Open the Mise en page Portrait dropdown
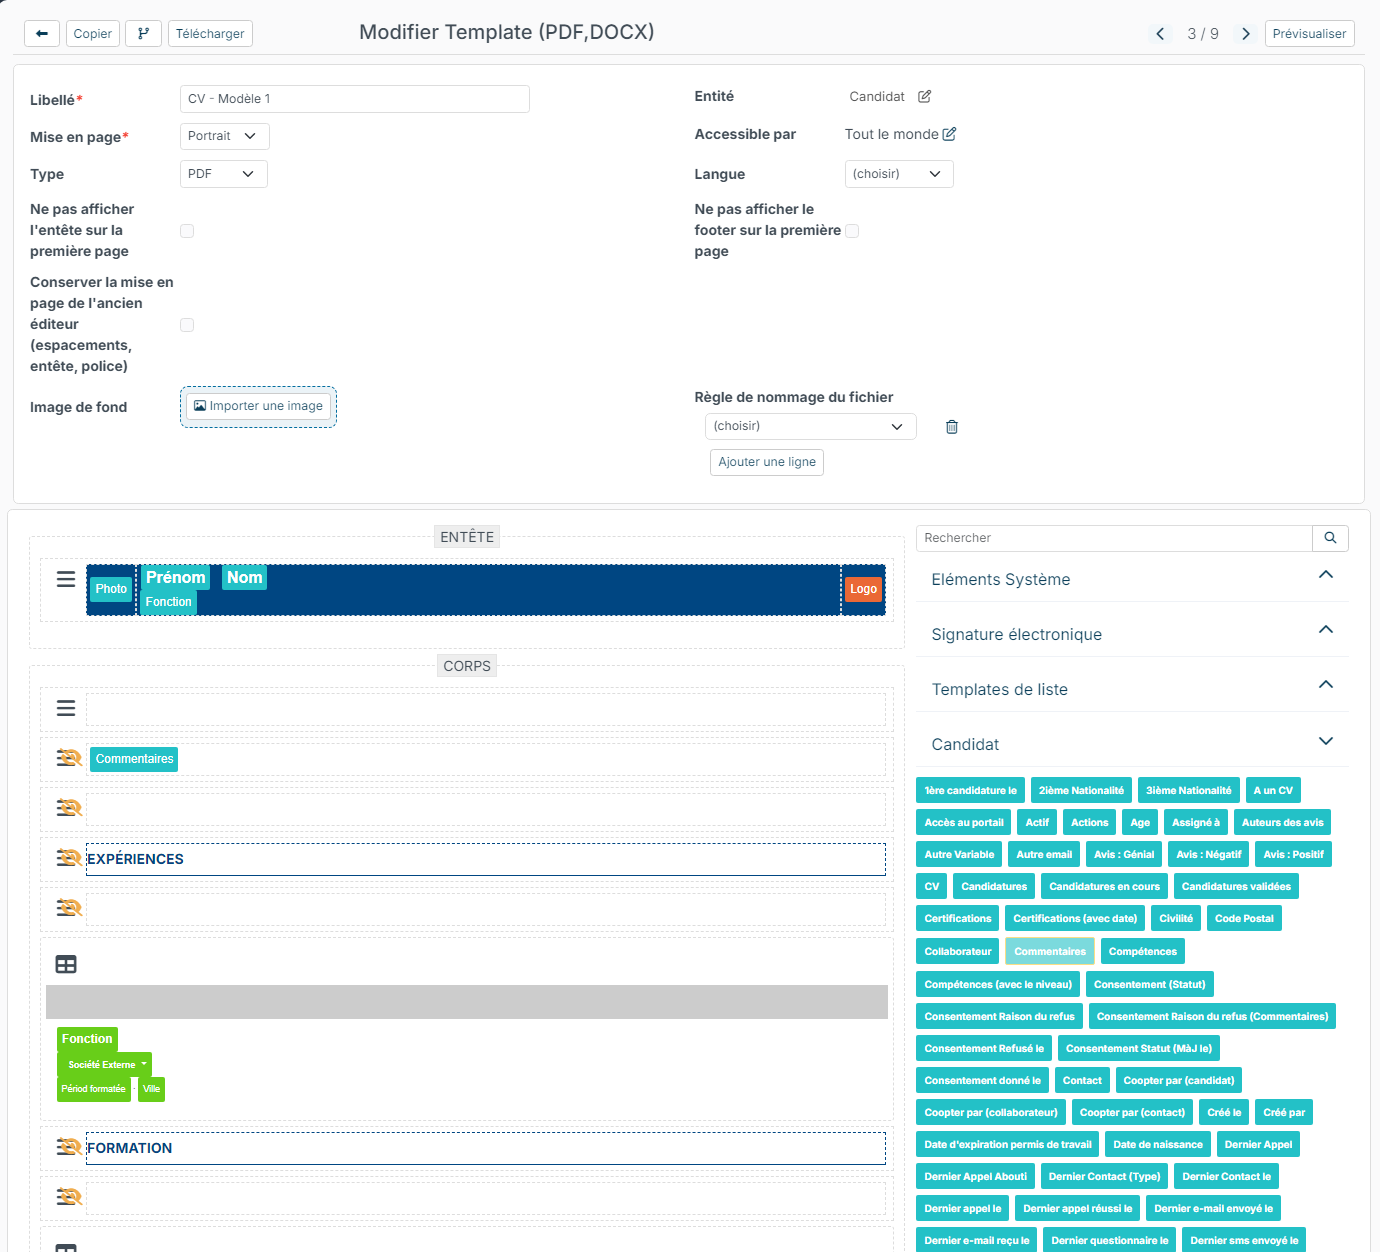This screenshot has height=1252, width=1380. pyautogui.click(x=224, y=136)
